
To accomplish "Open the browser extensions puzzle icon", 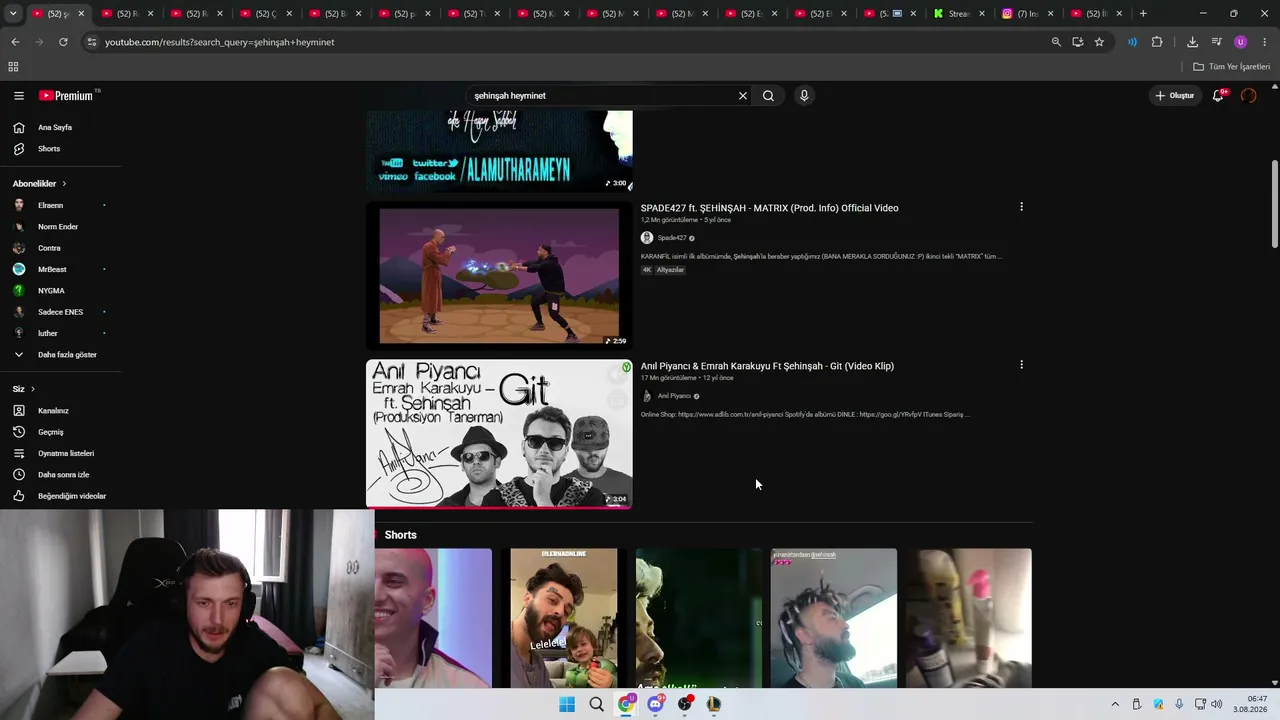I will click(1157, 42).
